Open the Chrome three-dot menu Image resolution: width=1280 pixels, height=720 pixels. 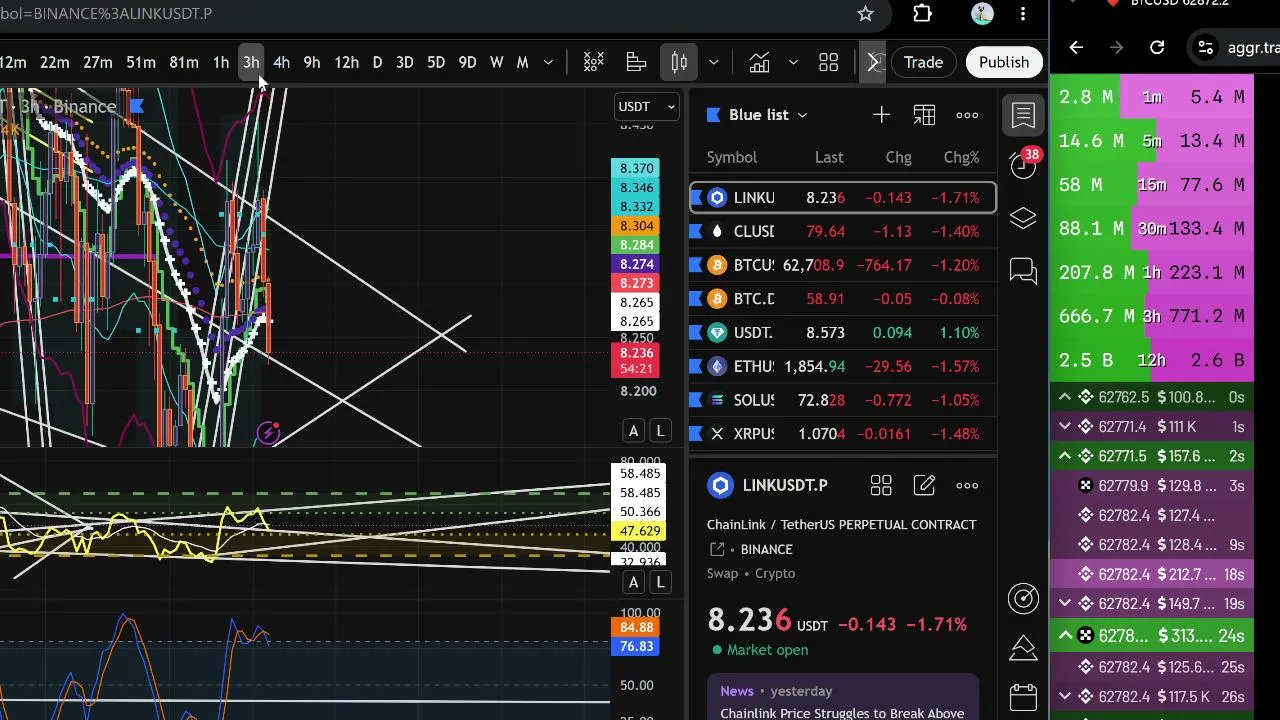[x=1023, y=14]
